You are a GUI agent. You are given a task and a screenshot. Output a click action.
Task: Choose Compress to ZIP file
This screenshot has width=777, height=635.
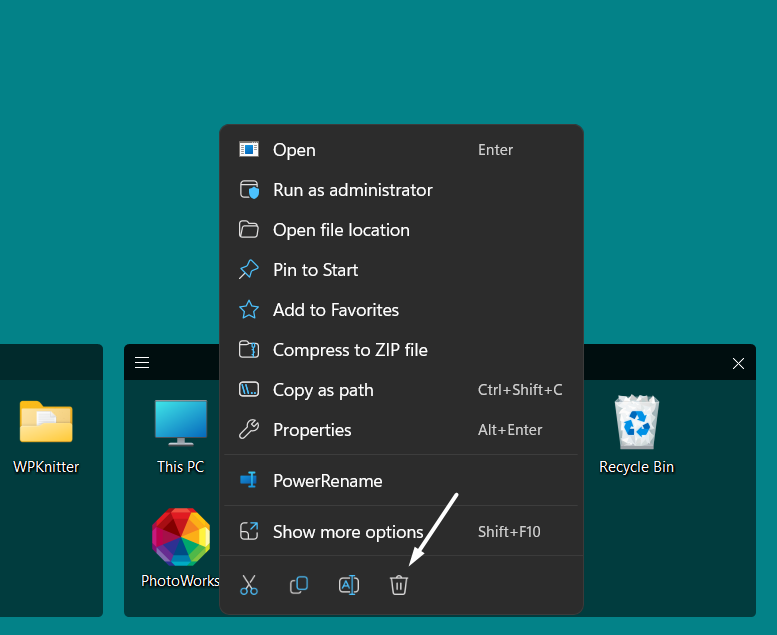(350, 350)
